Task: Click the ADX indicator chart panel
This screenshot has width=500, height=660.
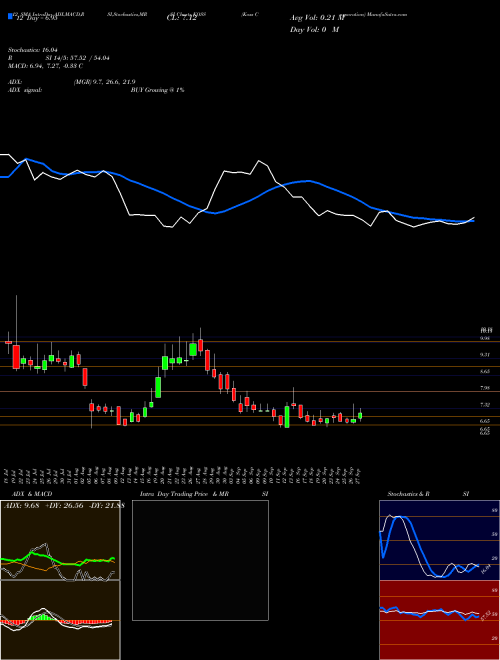Action: 60,540
